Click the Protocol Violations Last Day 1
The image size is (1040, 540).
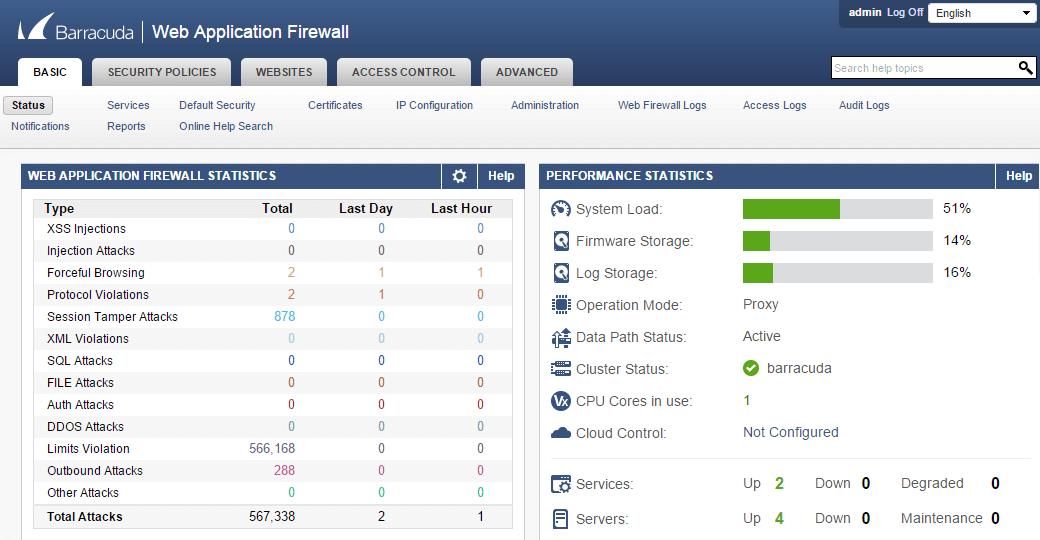pyautogui.click(x=381, y=295)
